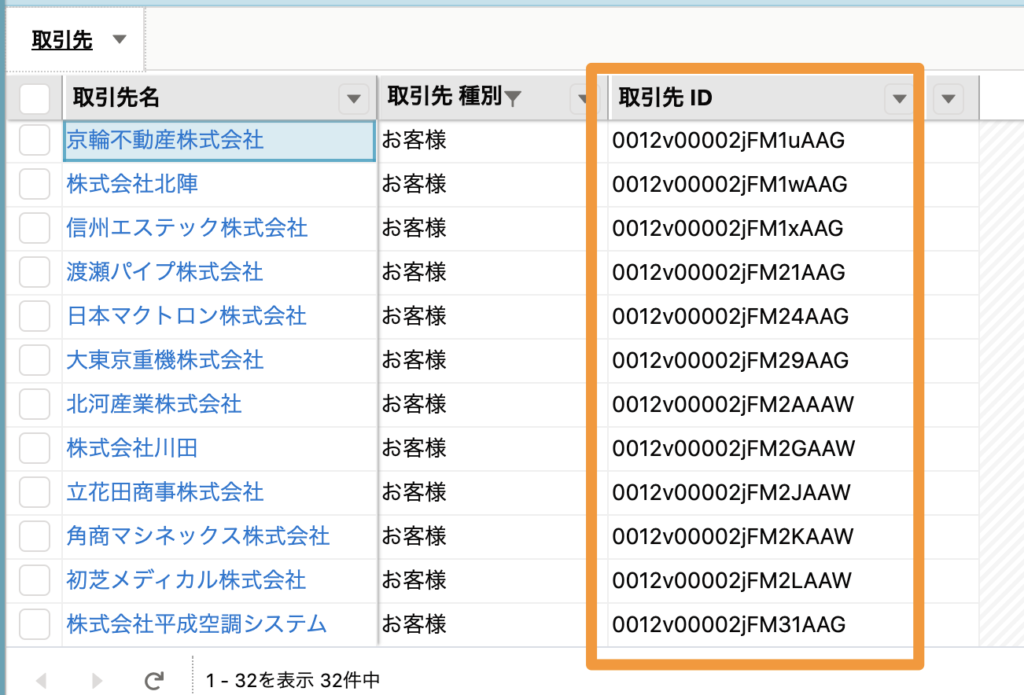Check the box for 信州エステック株式会社
Screen dimensions: 1024x695
click(35, 228)
